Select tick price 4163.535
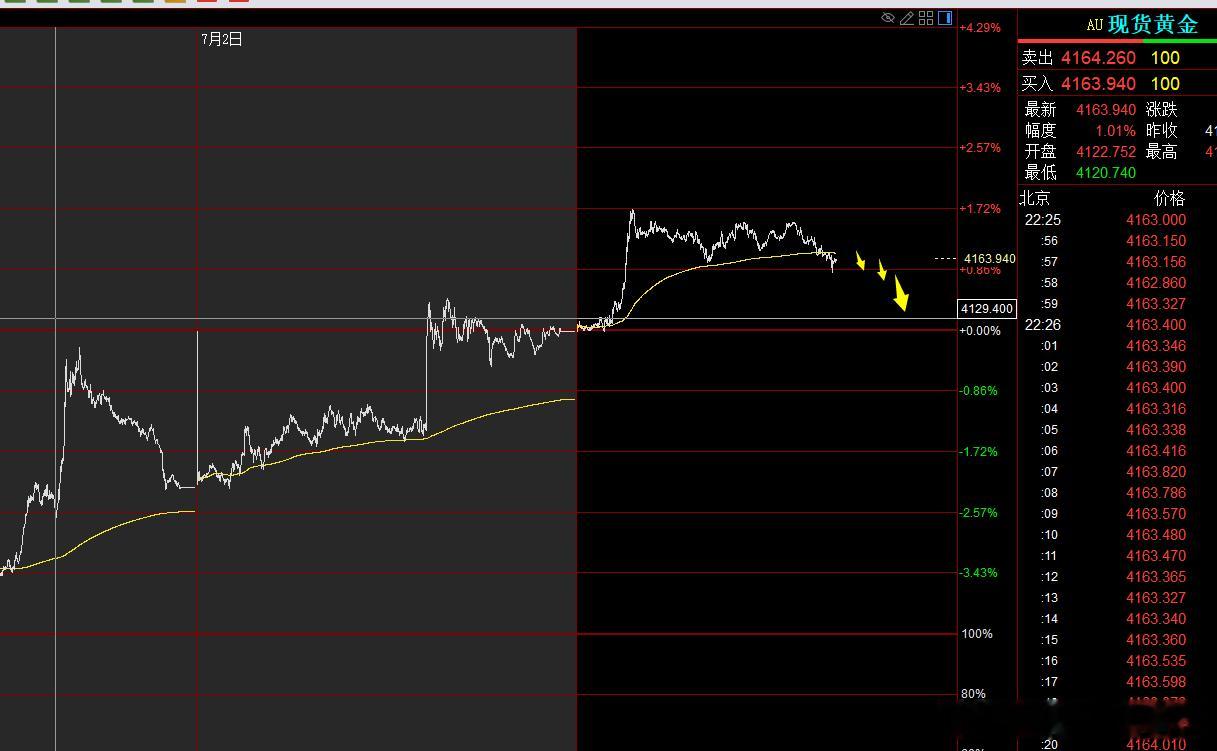The width and height of the screenshot is (1217, 751). coord(1156,661)
